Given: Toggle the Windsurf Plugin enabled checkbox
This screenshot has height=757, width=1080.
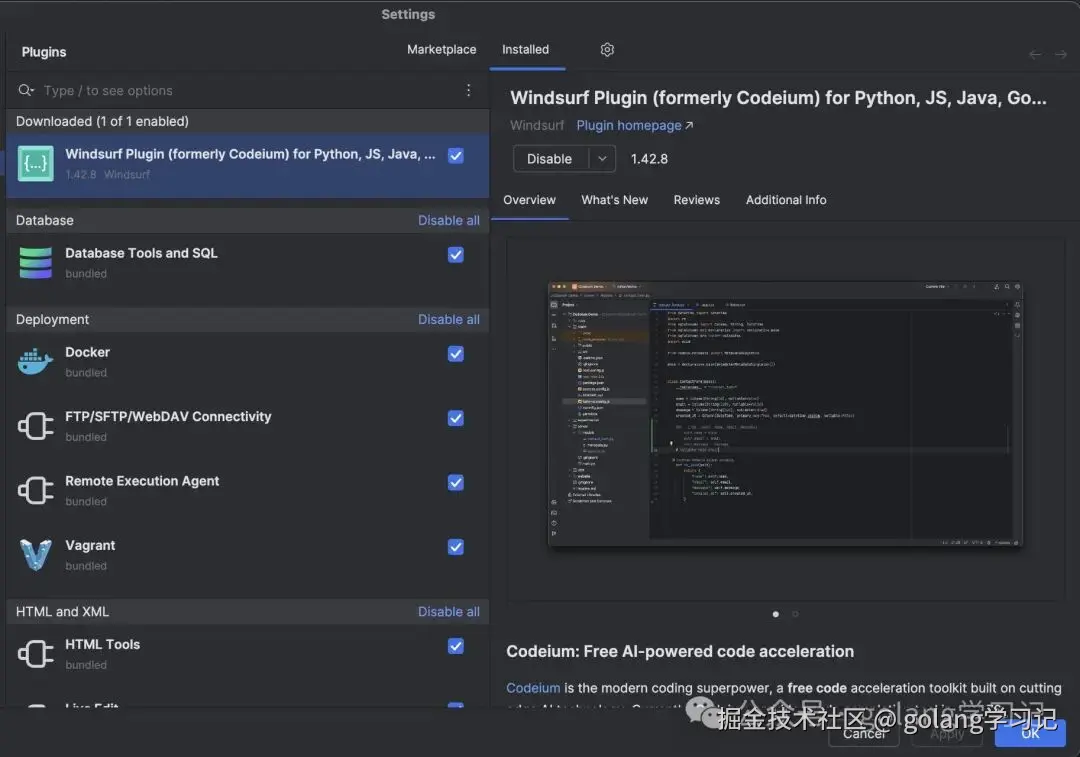Looking at the screenshot, I should [x=455, y=156].
